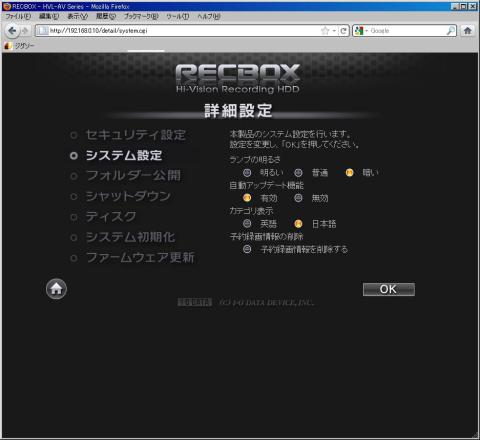Open the 表示 menu
Viewport: 480px width, 440px height.
click(x=77, y=16)
